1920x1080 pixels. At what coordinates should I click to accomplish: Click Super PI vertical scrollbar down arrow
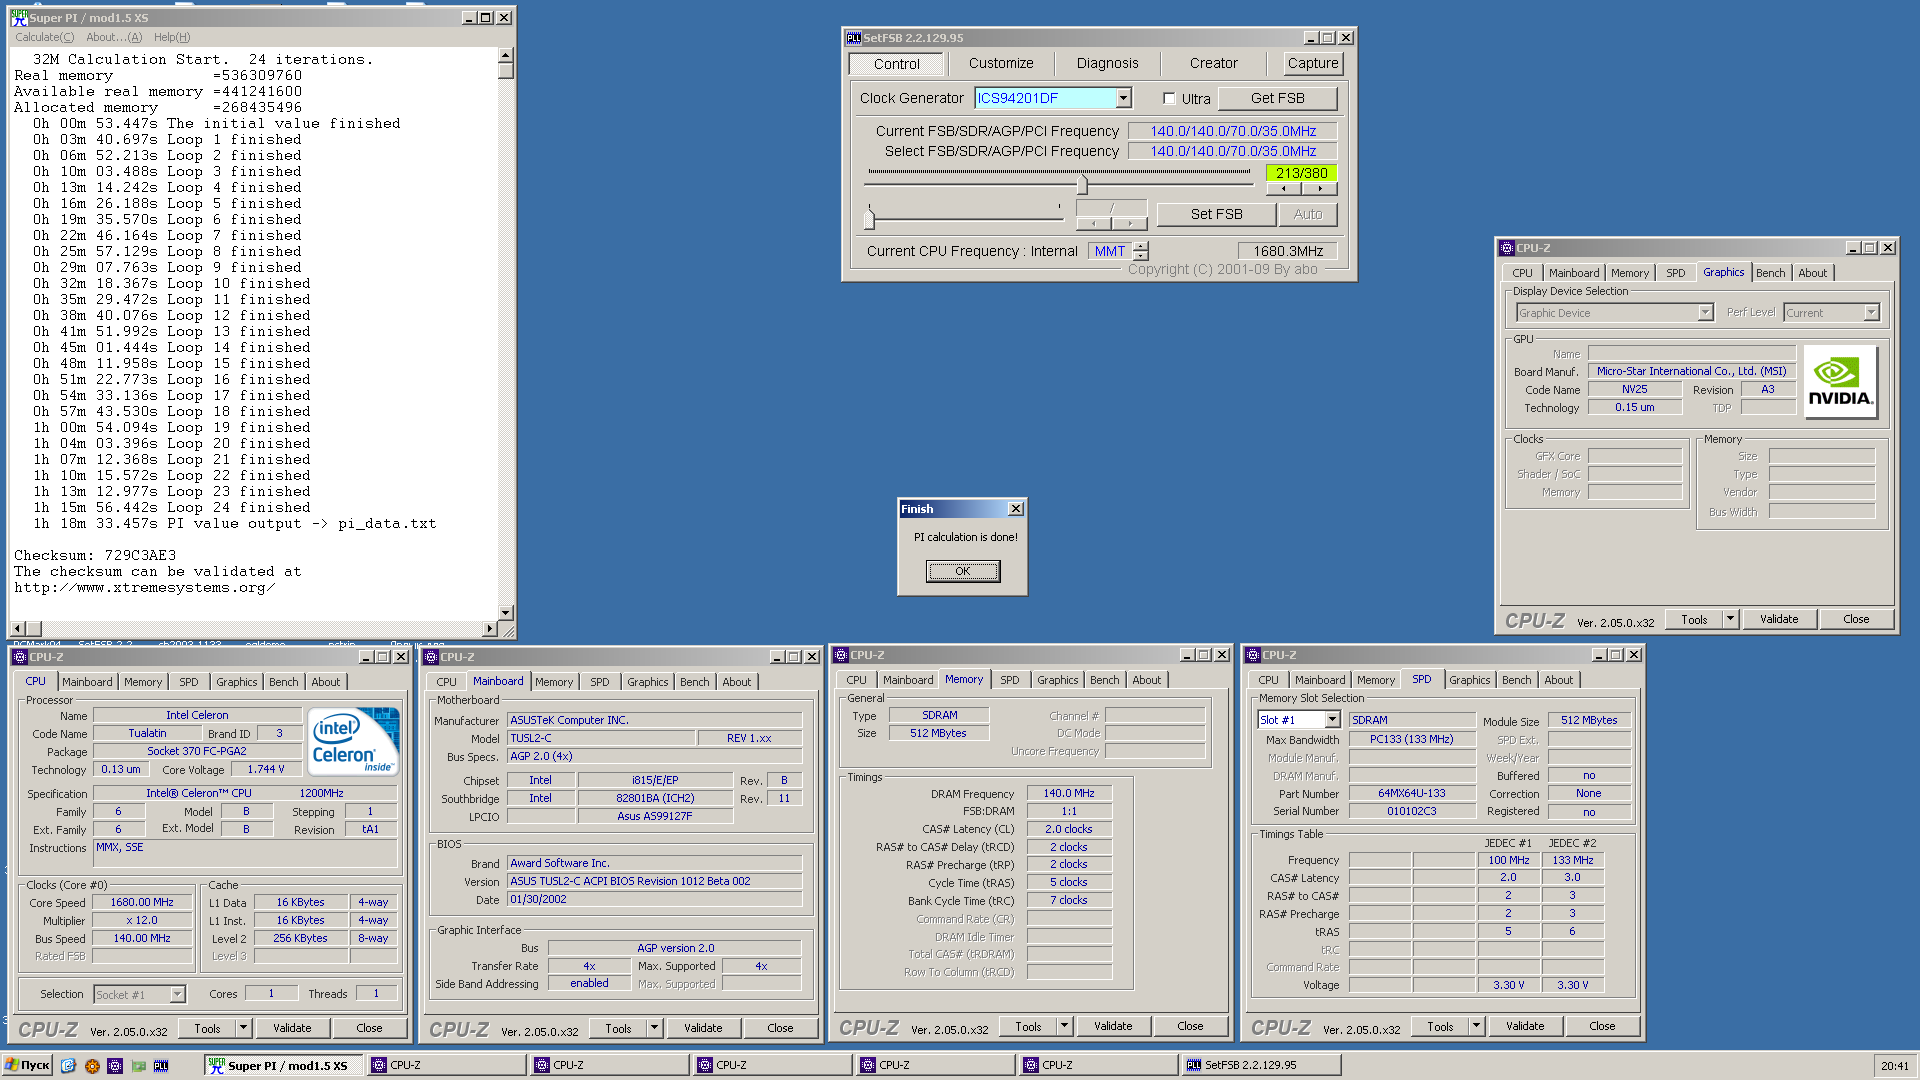point(506,613)
